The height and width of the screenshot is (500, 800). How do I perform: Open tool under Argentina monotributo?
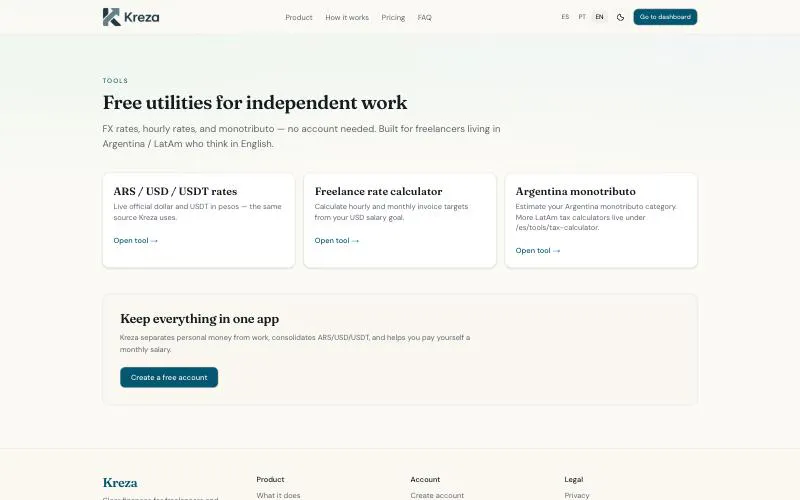coord(538,251)
